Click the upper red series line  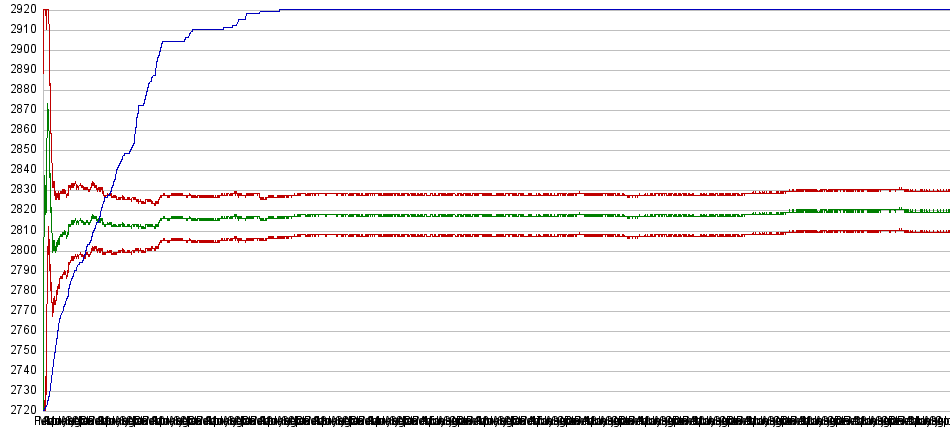click(500, 194)
